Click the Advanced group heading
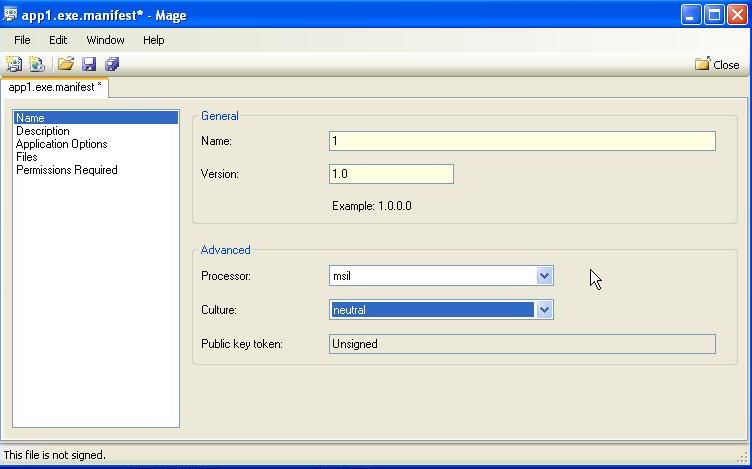752x469 pixels. (225, 250)
